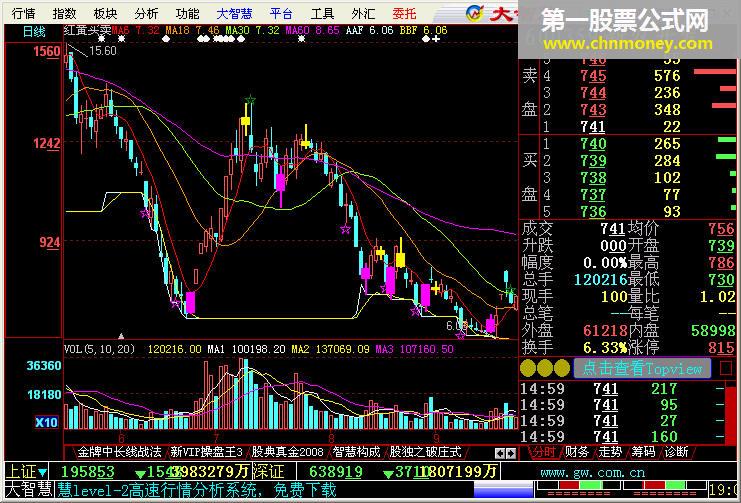Click the small triangle marker below chart's left side
This screenshot has width=741, height=503.
121,336
